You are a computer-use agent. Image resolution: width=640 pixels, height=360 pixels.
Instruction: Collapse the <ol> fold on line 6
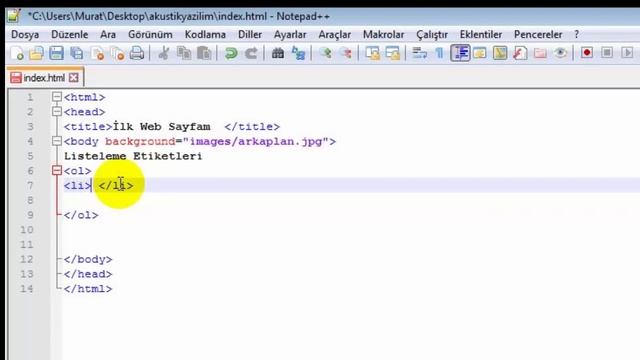57,171
